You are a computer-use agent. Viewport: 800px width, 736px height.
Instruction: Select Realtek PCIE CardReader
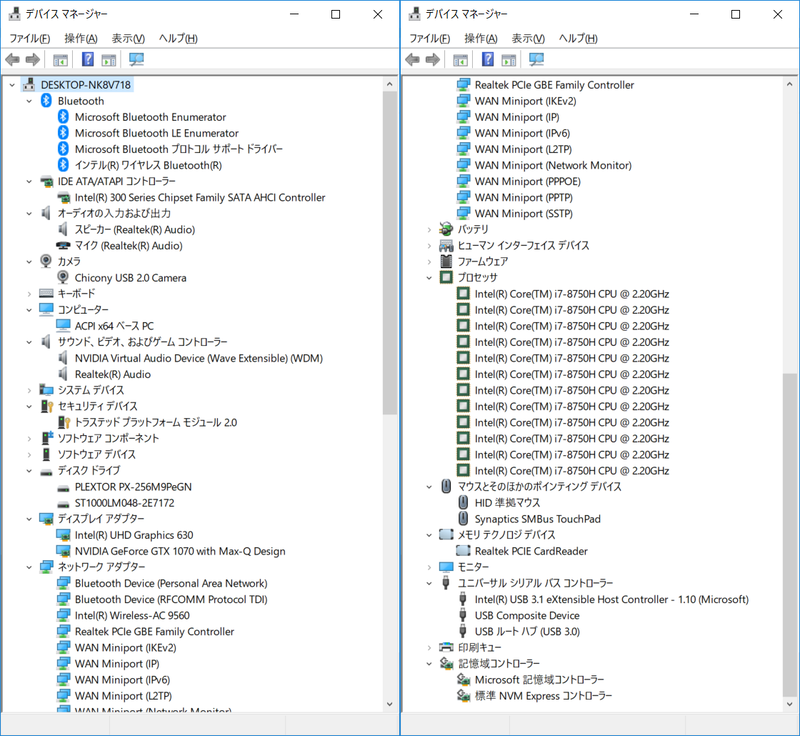(x=531, y=551)
